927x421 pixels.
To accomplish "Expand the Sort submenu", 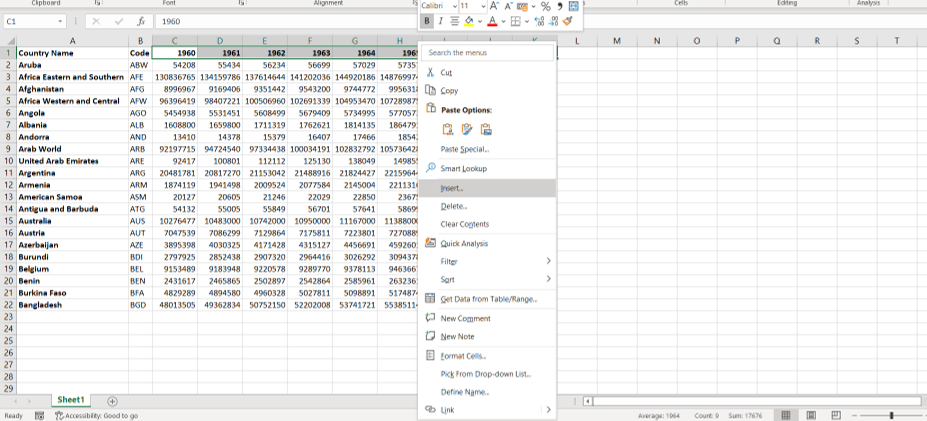I will pos(488,279).
